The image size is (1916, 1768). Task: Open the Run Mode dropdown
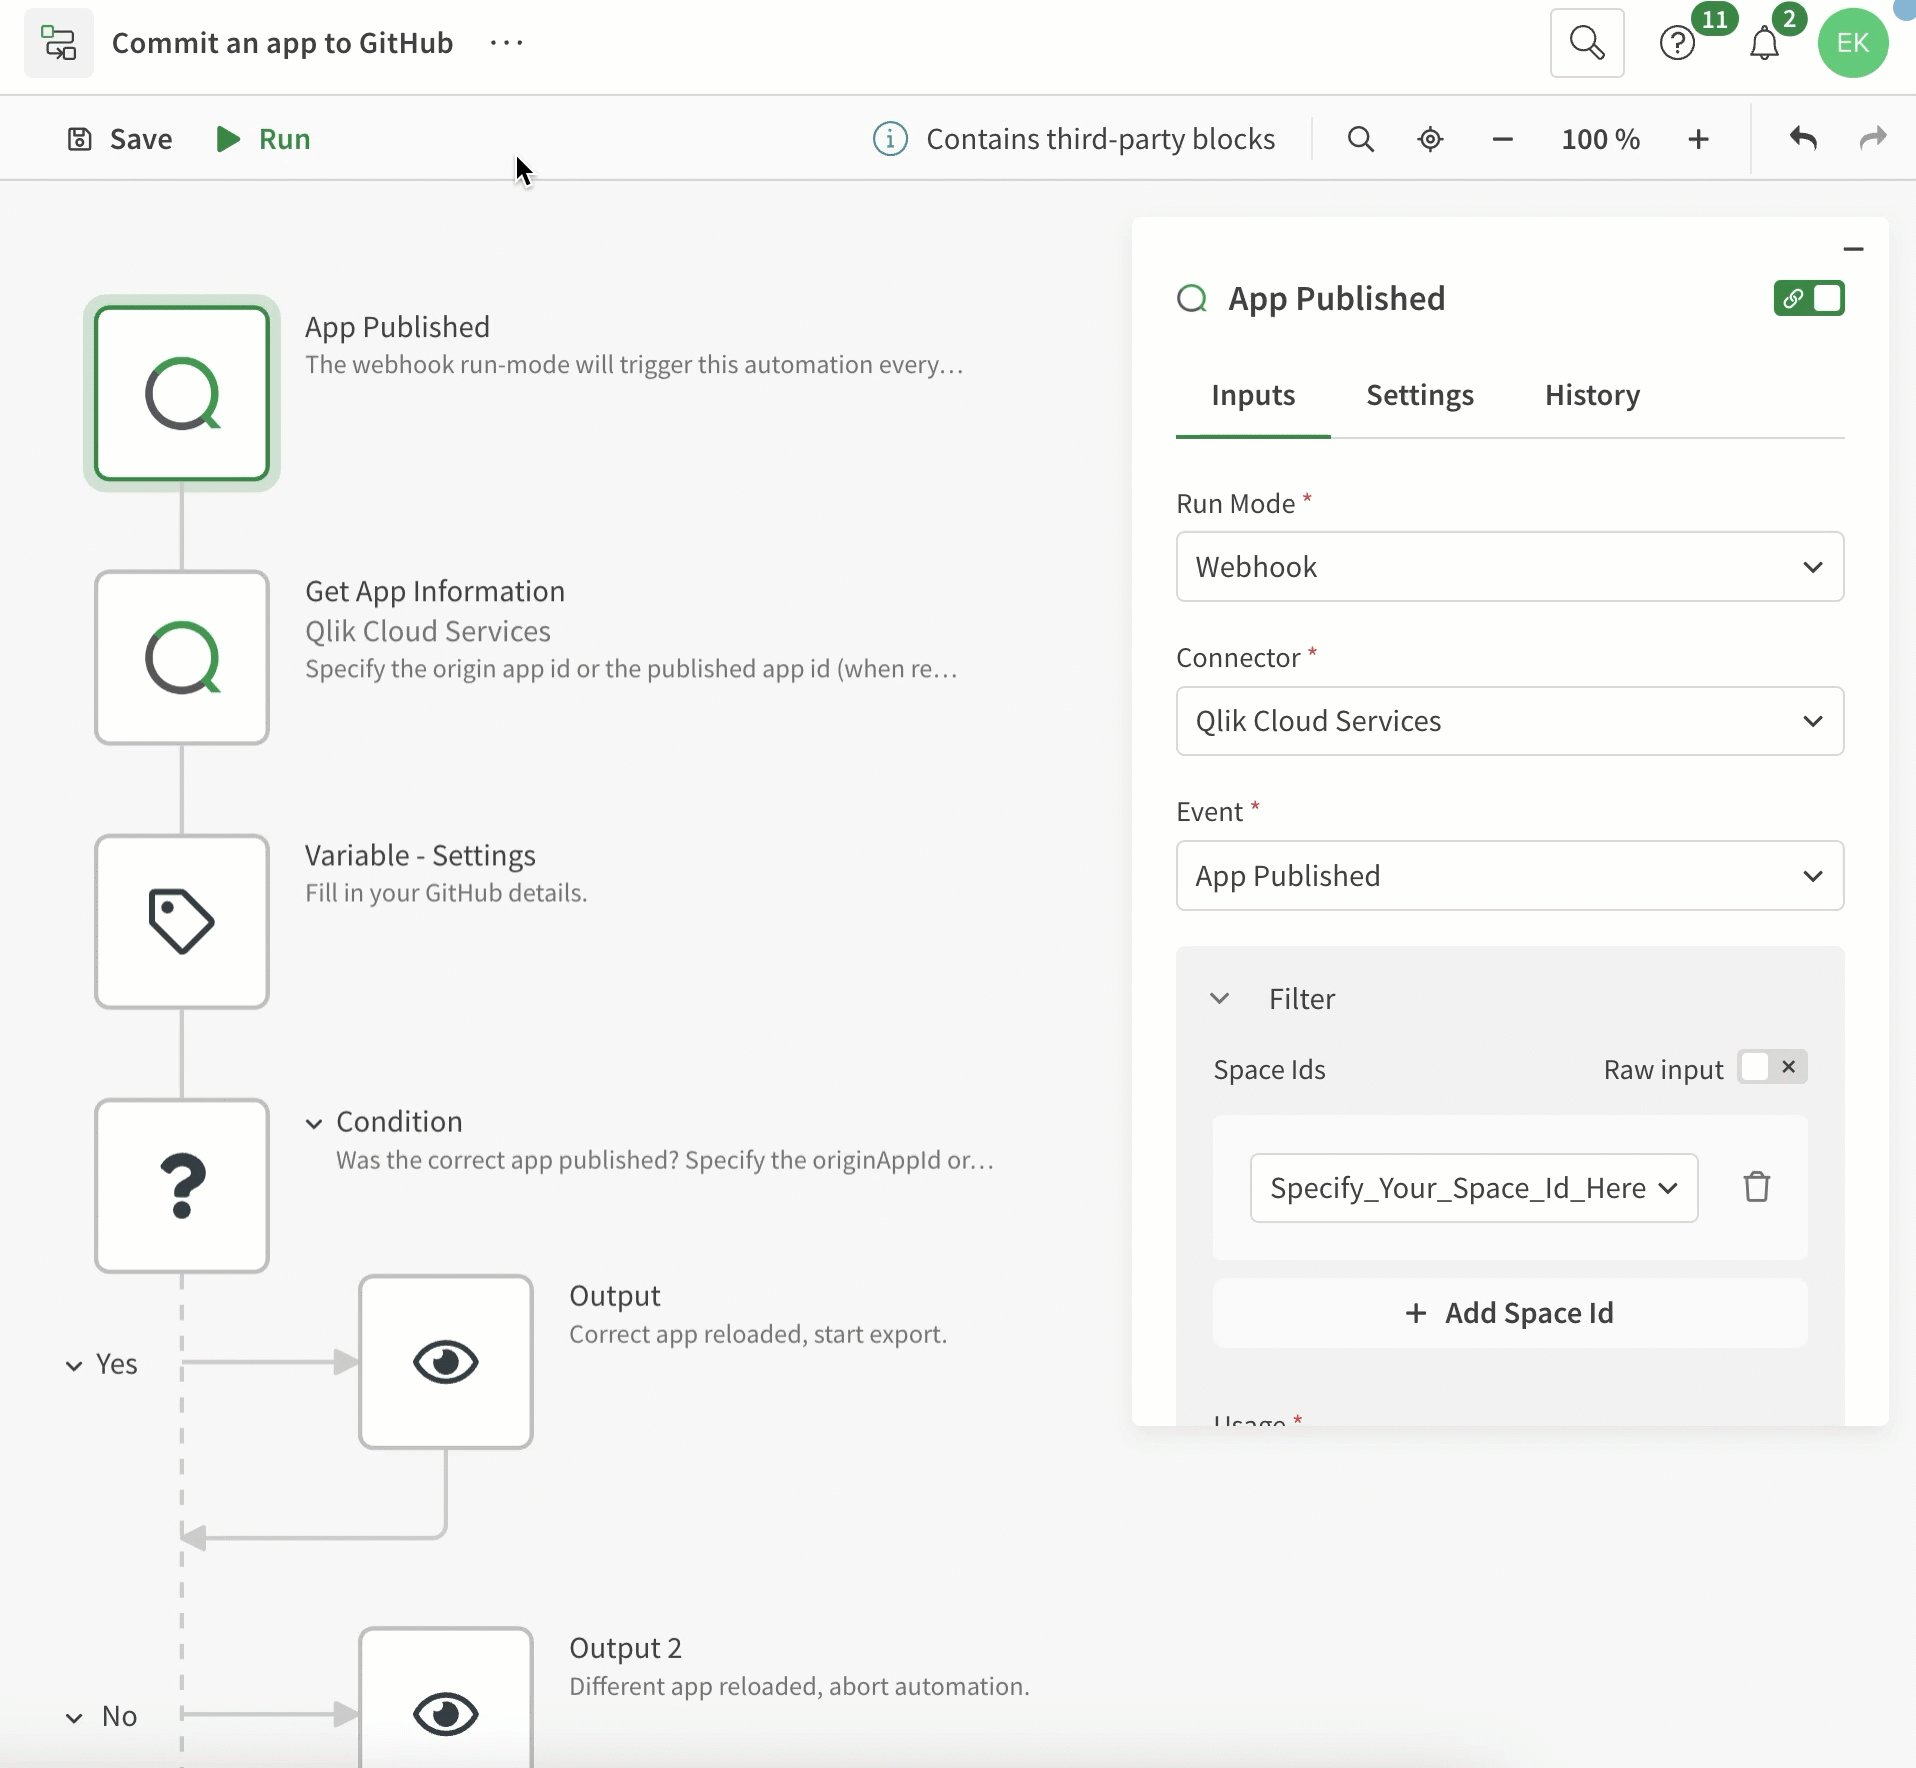(1509, 567)
